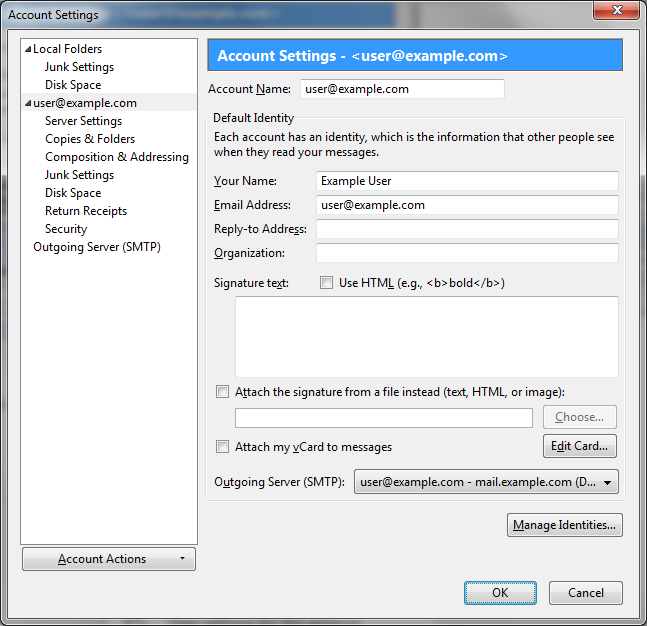647x626 pixels.
Task: Close the Account Settings window
Action: pos(617,12)
